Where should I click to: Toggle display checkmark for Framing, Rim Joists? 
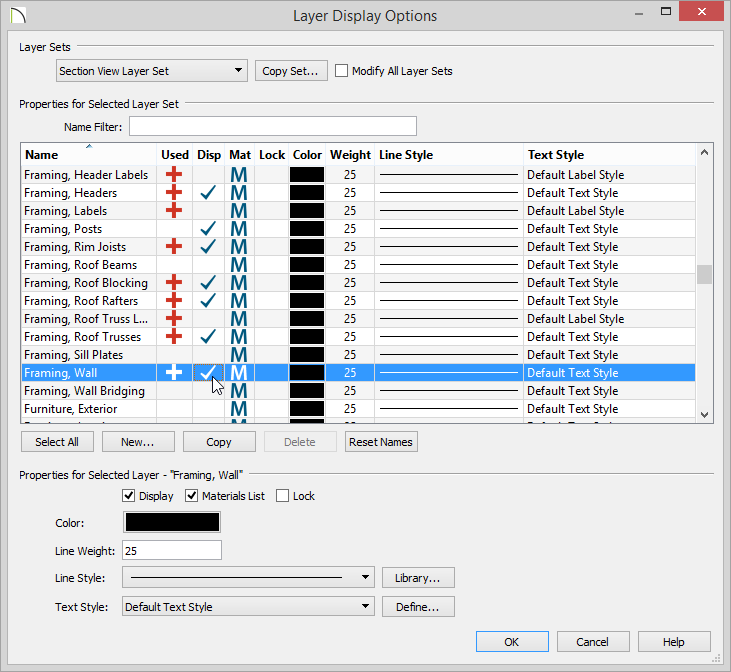point(208,246)
